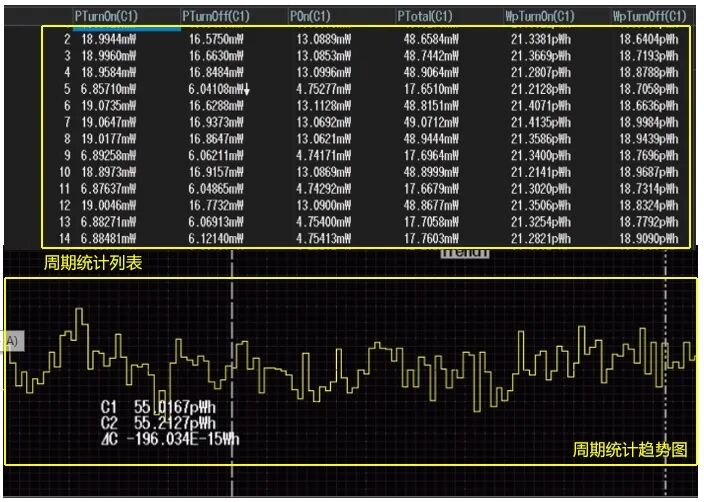Select cell 6.89258mW in row 9
Viewport: 704px width, 502px height.
pos(108,156)
